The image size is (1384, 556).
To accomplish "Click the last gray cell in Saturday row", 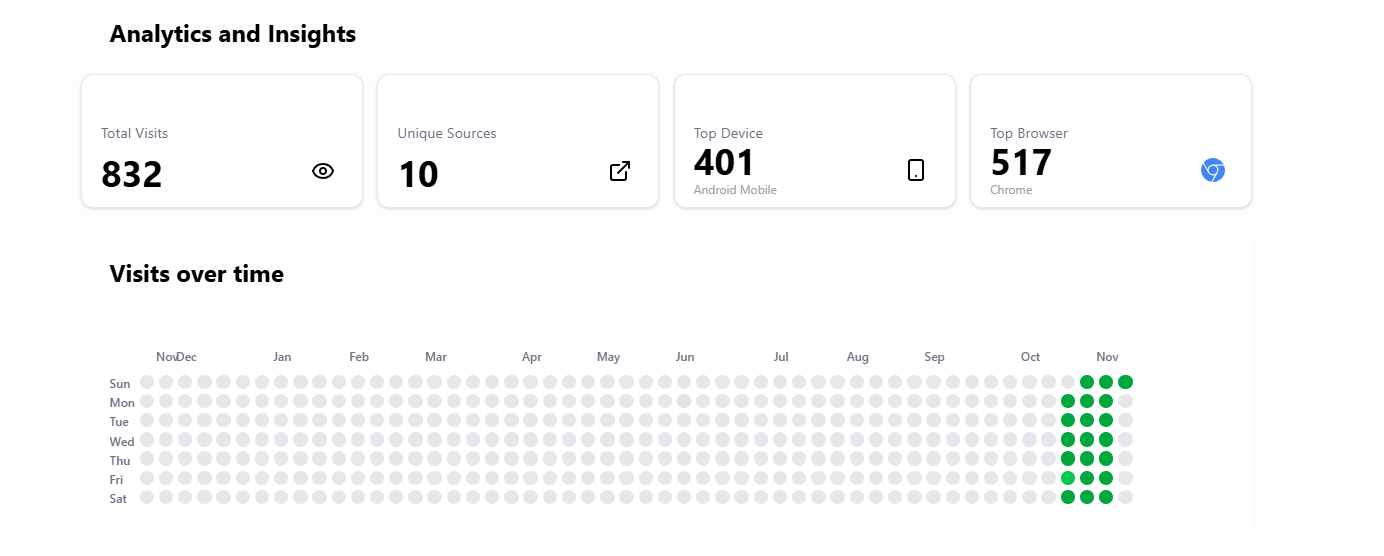I will (1125, 497).
